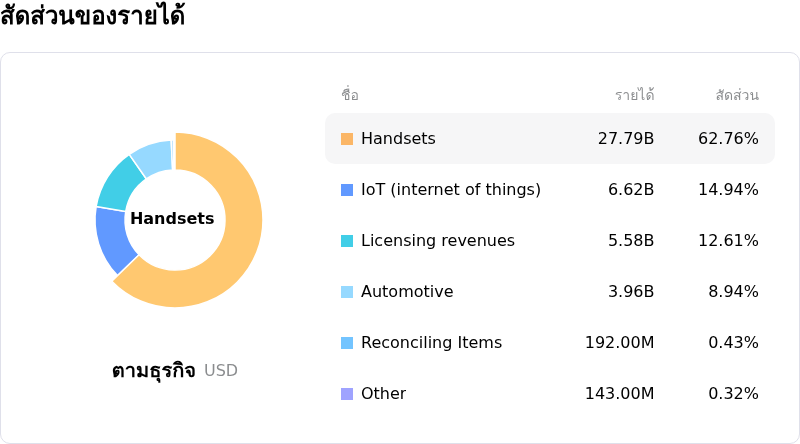Click the light blue Automotive donut segment

153,157
